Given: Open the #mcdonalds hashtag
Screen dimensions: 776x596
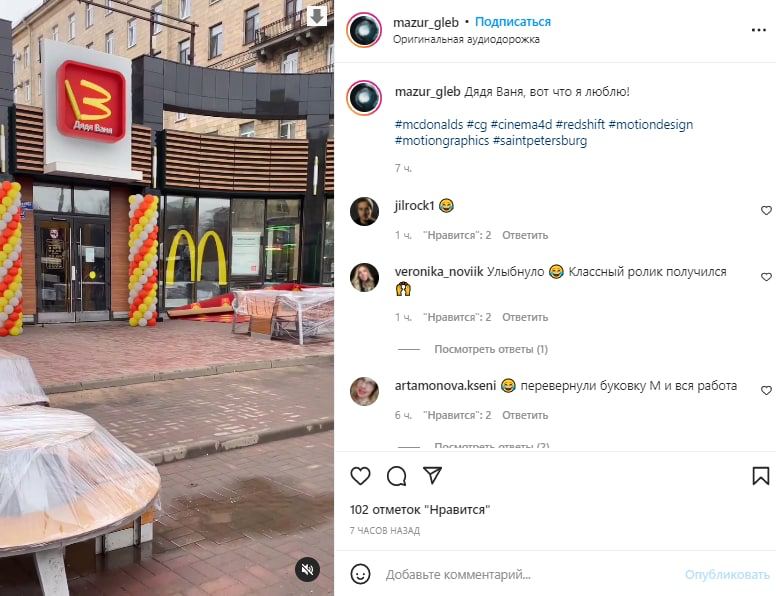Looking at the screenshot, I should coord(429,124).
